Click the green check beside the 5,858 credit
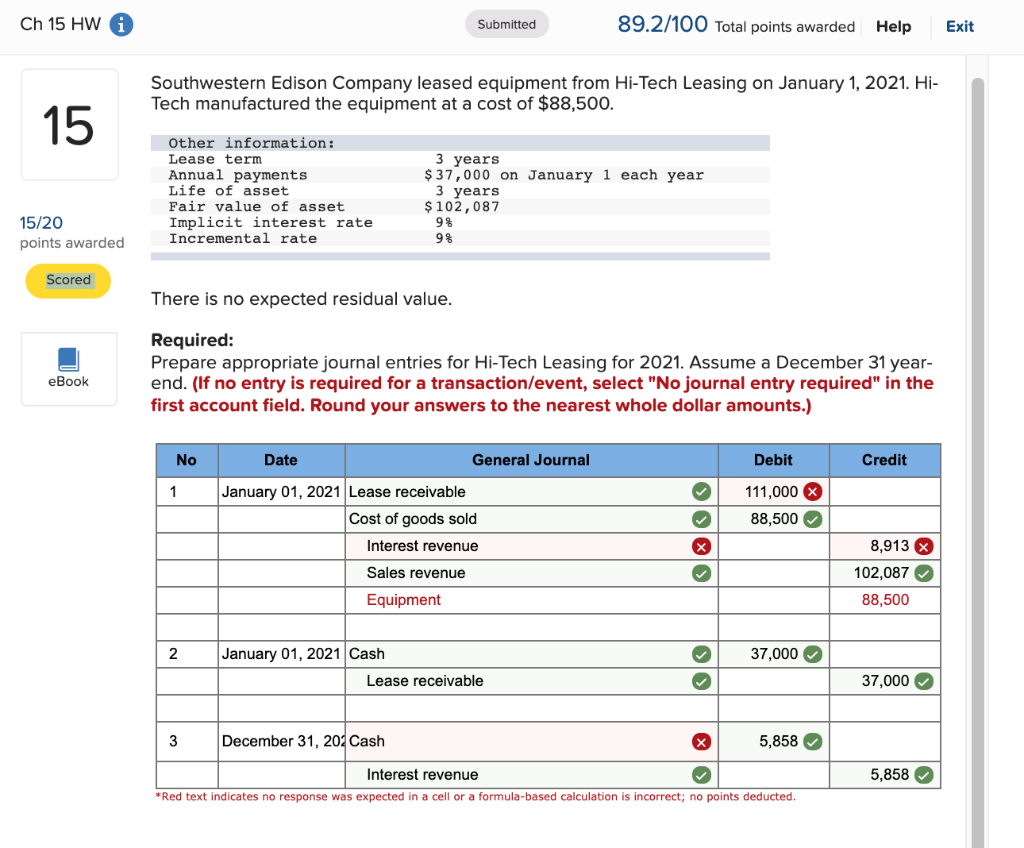The width and height of the screenshot is (1024, 848). pyautogui.click(x=926, y=774)
